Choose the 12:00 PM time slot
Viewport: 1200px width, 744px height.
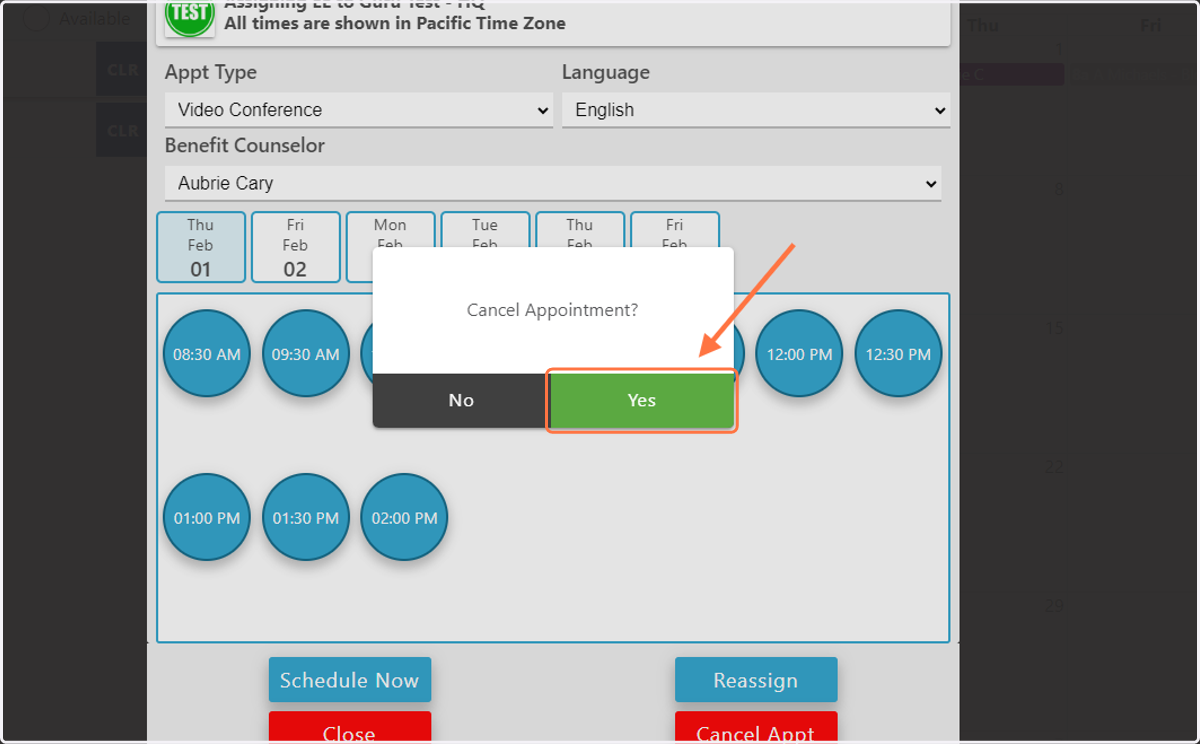800,354
